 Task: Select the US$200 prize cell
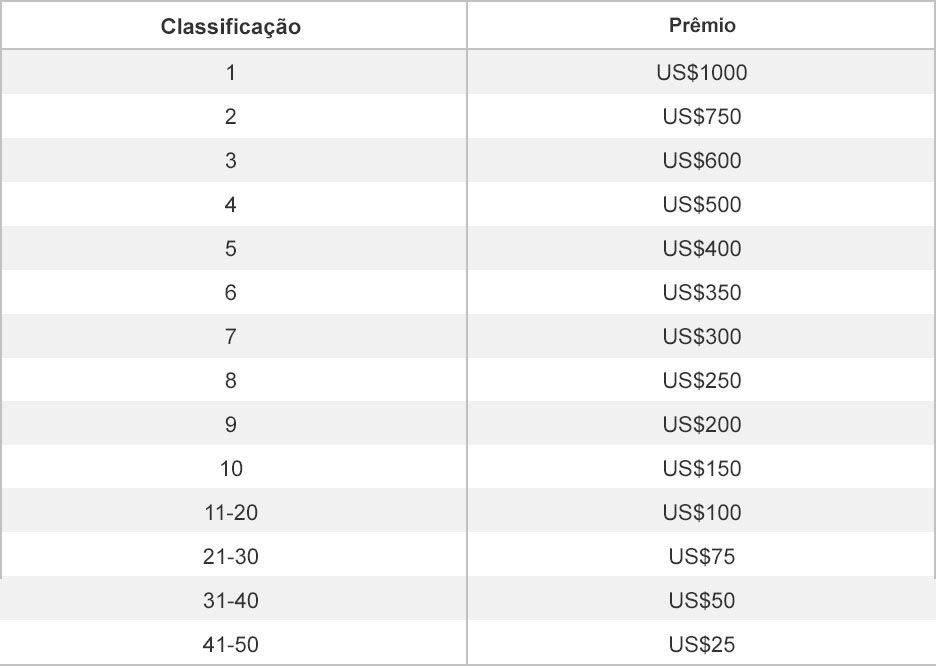[702, 424]
